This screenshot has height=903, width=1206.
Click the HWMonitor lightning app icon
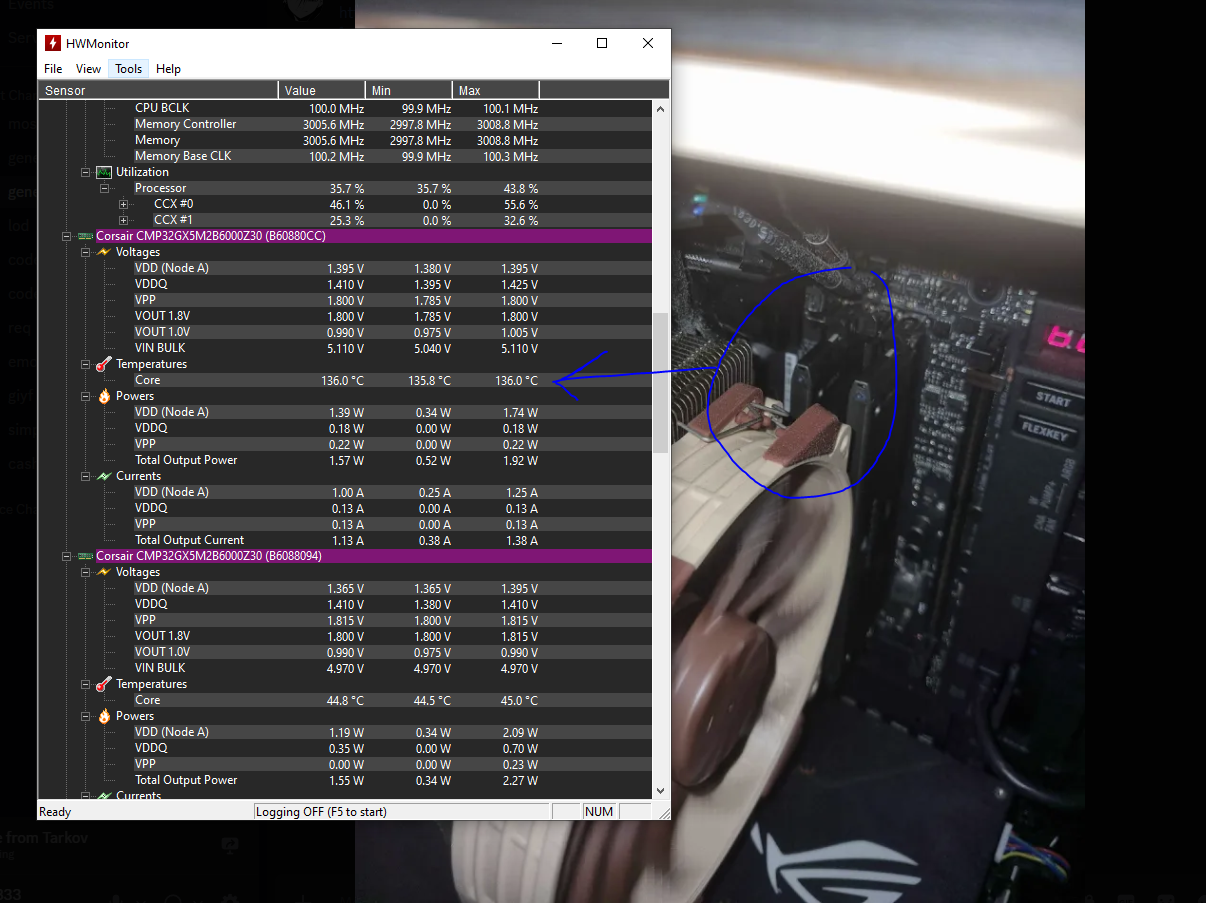tap(53, 44)
